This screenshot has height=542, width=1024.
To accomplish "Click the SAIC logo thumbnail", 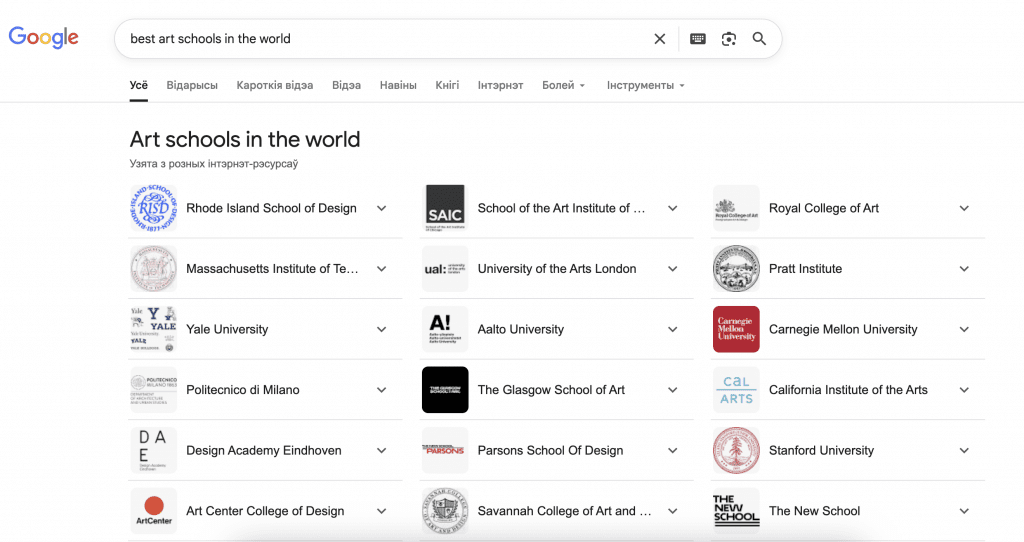I will 445,208.
